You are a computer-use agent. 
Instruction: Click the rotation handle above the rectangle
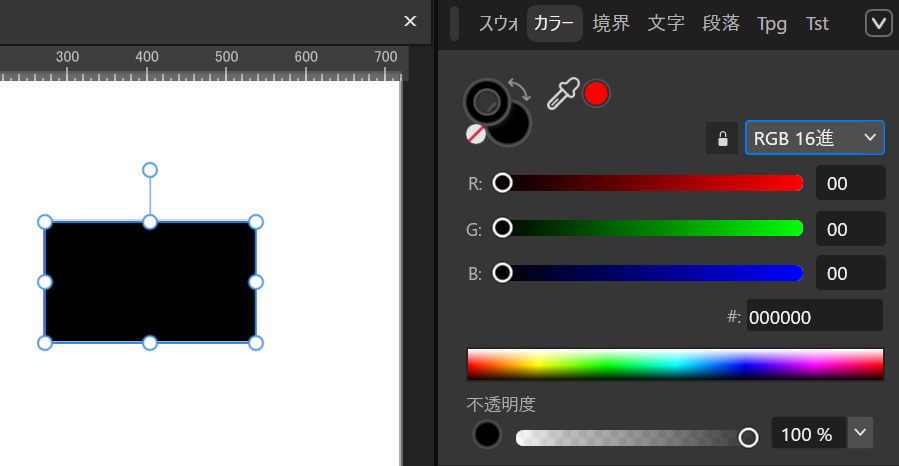pyautogui.click(x=150, y=170)
